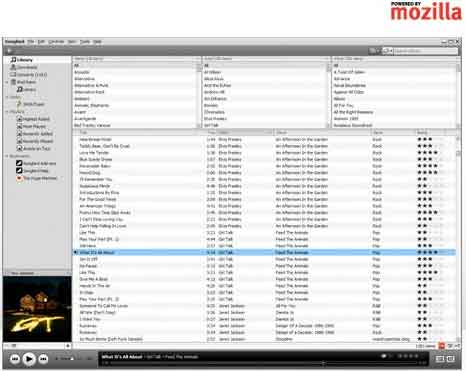Start playback with the round play button
Viewport: 466px width, 371px height.
point(29,359)
